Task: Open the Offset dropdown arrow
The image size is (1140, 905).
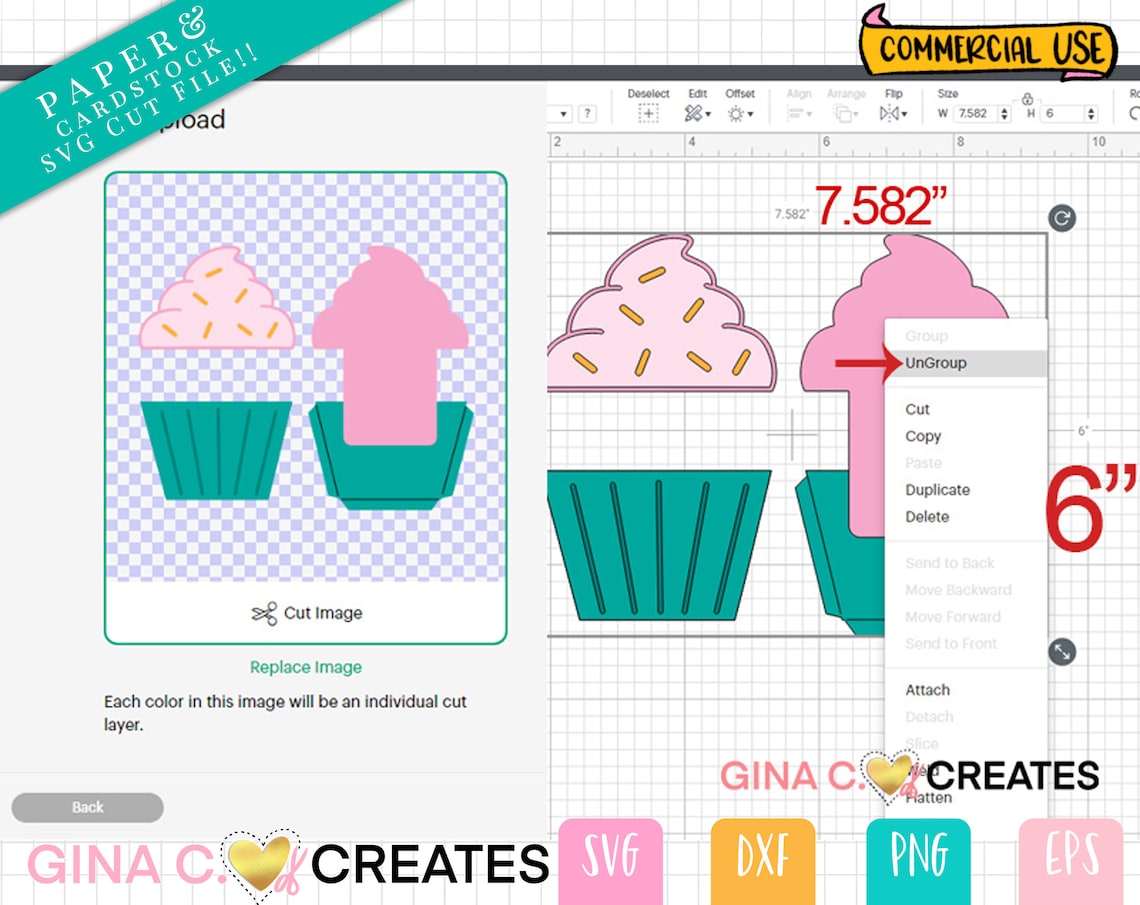Action: pos(751,113)
